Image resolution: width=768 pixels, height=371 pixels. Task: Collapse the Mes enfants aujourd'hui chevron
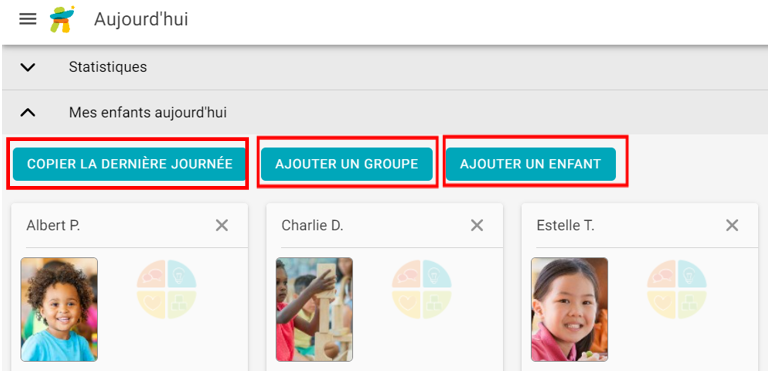(x=28, y=113)
